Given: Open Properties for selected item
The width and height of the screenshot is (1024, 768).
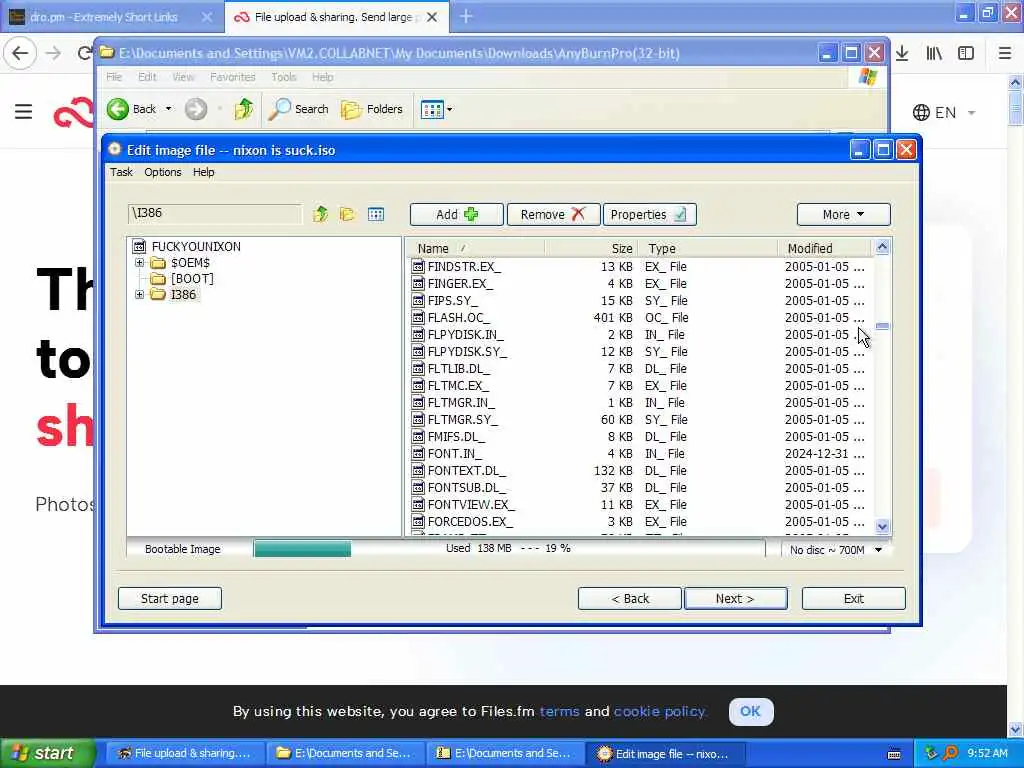Looking at the screenshot, I should pos(649,214).
